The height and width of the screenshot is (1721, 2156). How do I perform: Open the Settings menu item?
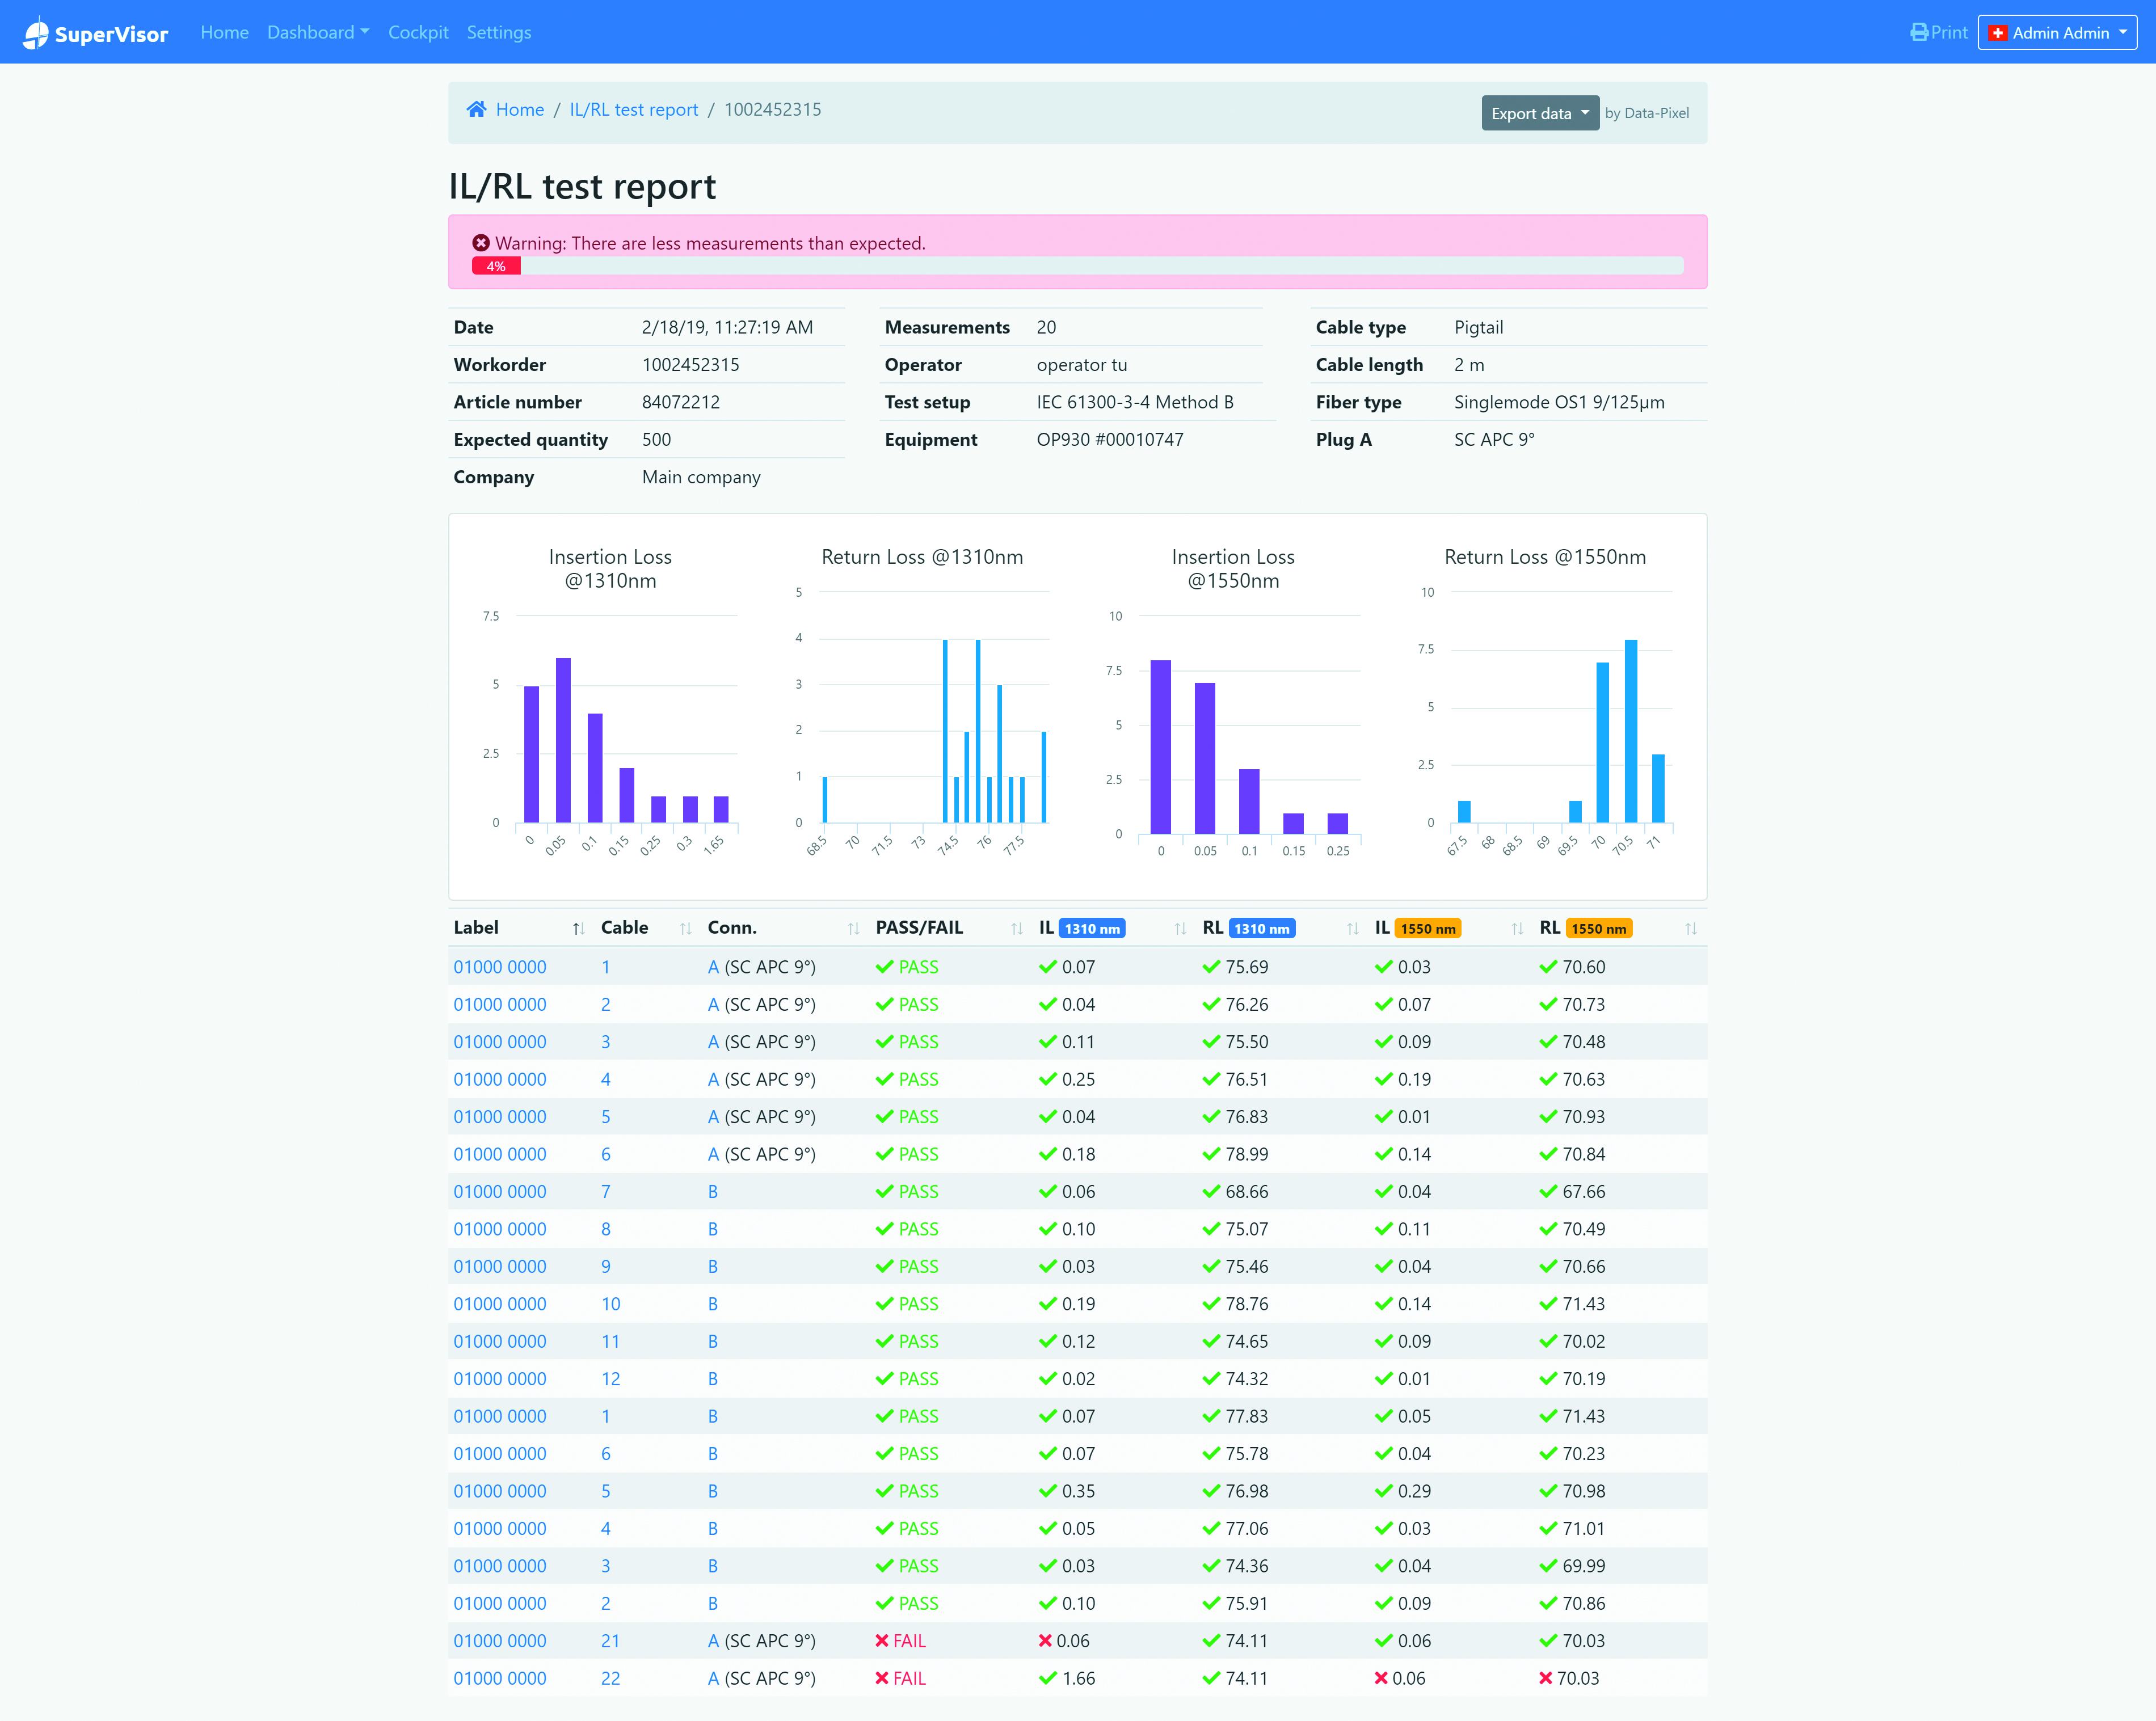pyautogui.click(x=499, y=32)
